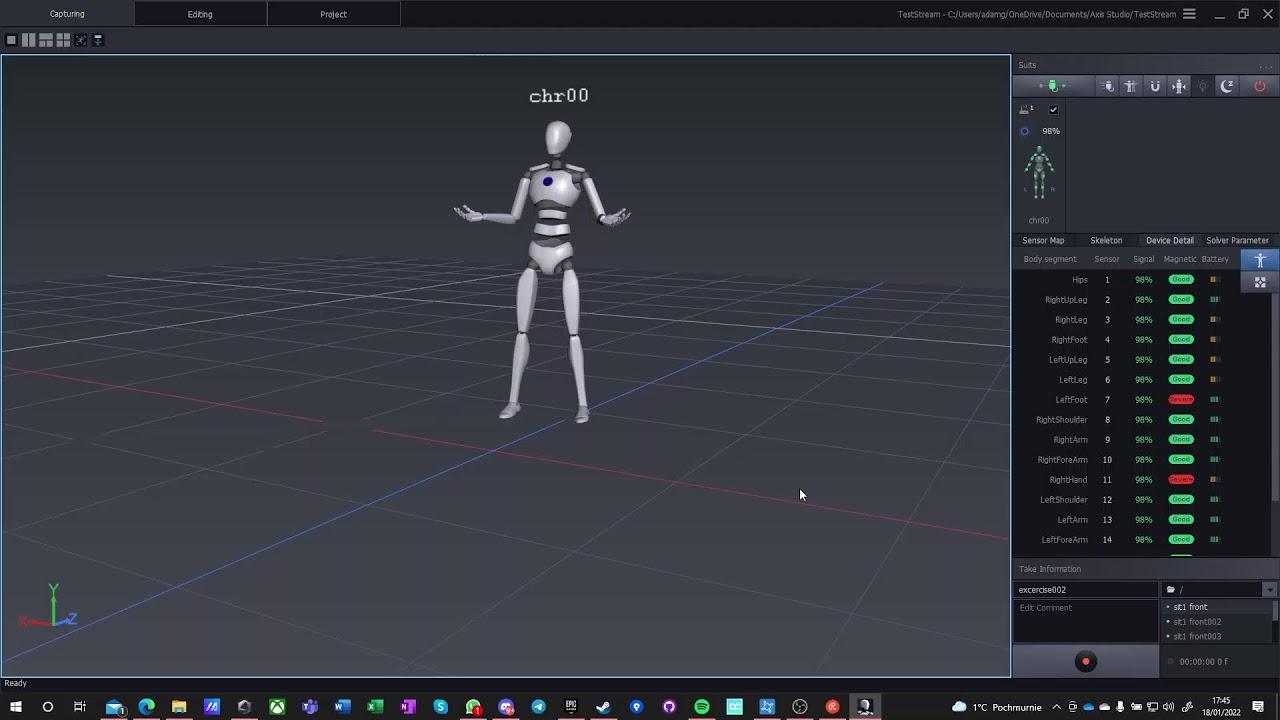Start recording with the red record button
The height and width of the screenshot is (720, 1280).
1086,661
